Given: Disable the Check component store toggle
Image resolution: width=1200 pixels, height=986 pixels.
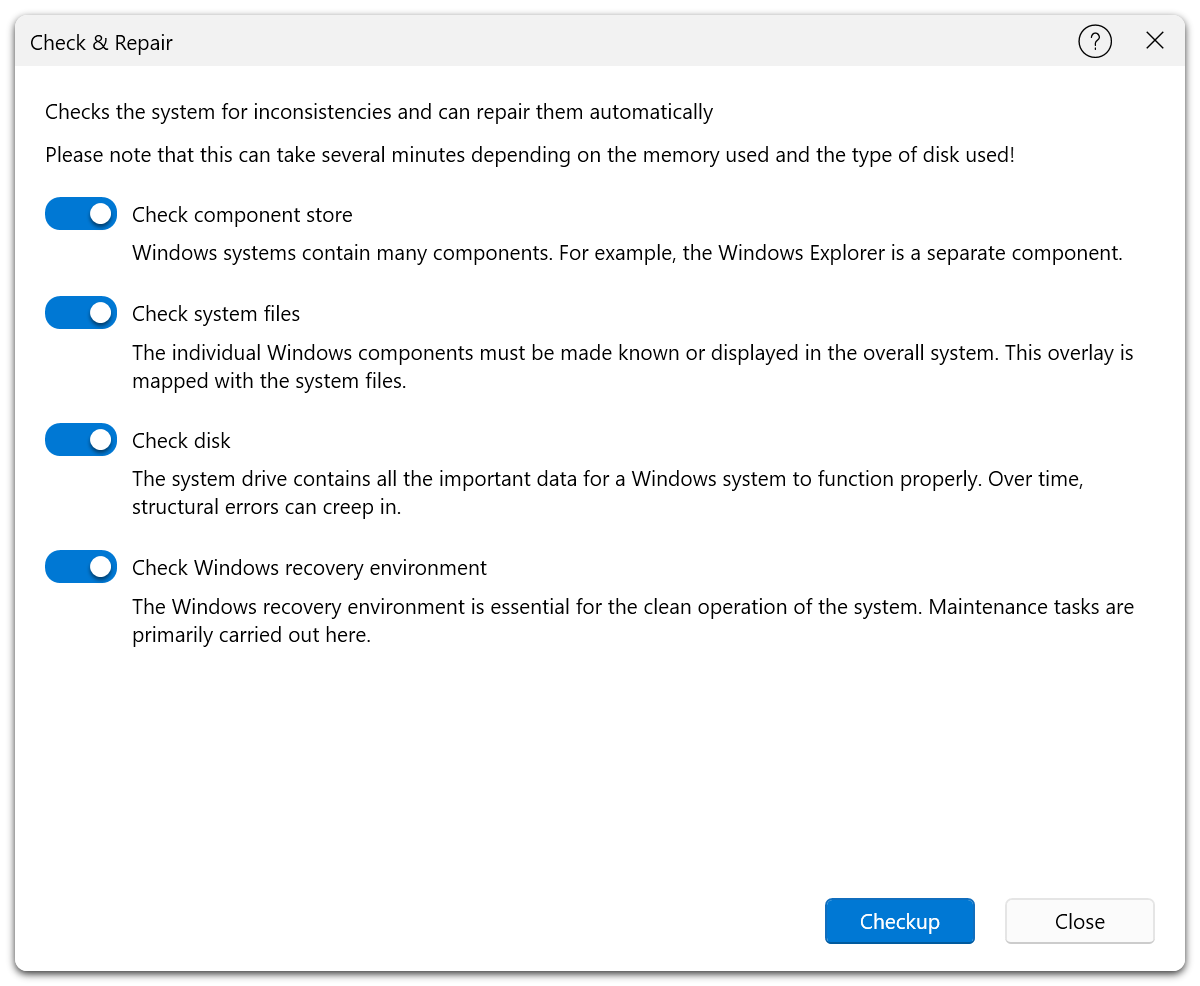Looking at the screenshot, I should [x=81, y=214].
